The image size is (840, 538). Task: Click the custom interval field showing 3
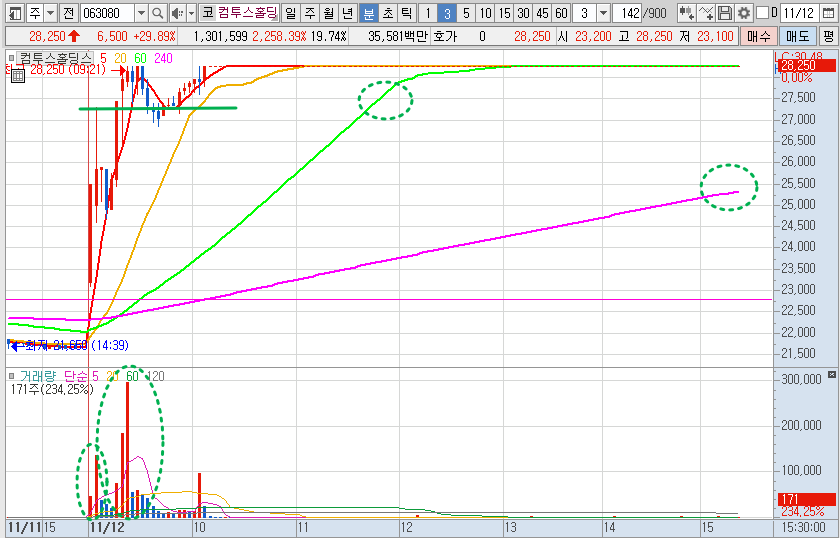tap(584, 13)
